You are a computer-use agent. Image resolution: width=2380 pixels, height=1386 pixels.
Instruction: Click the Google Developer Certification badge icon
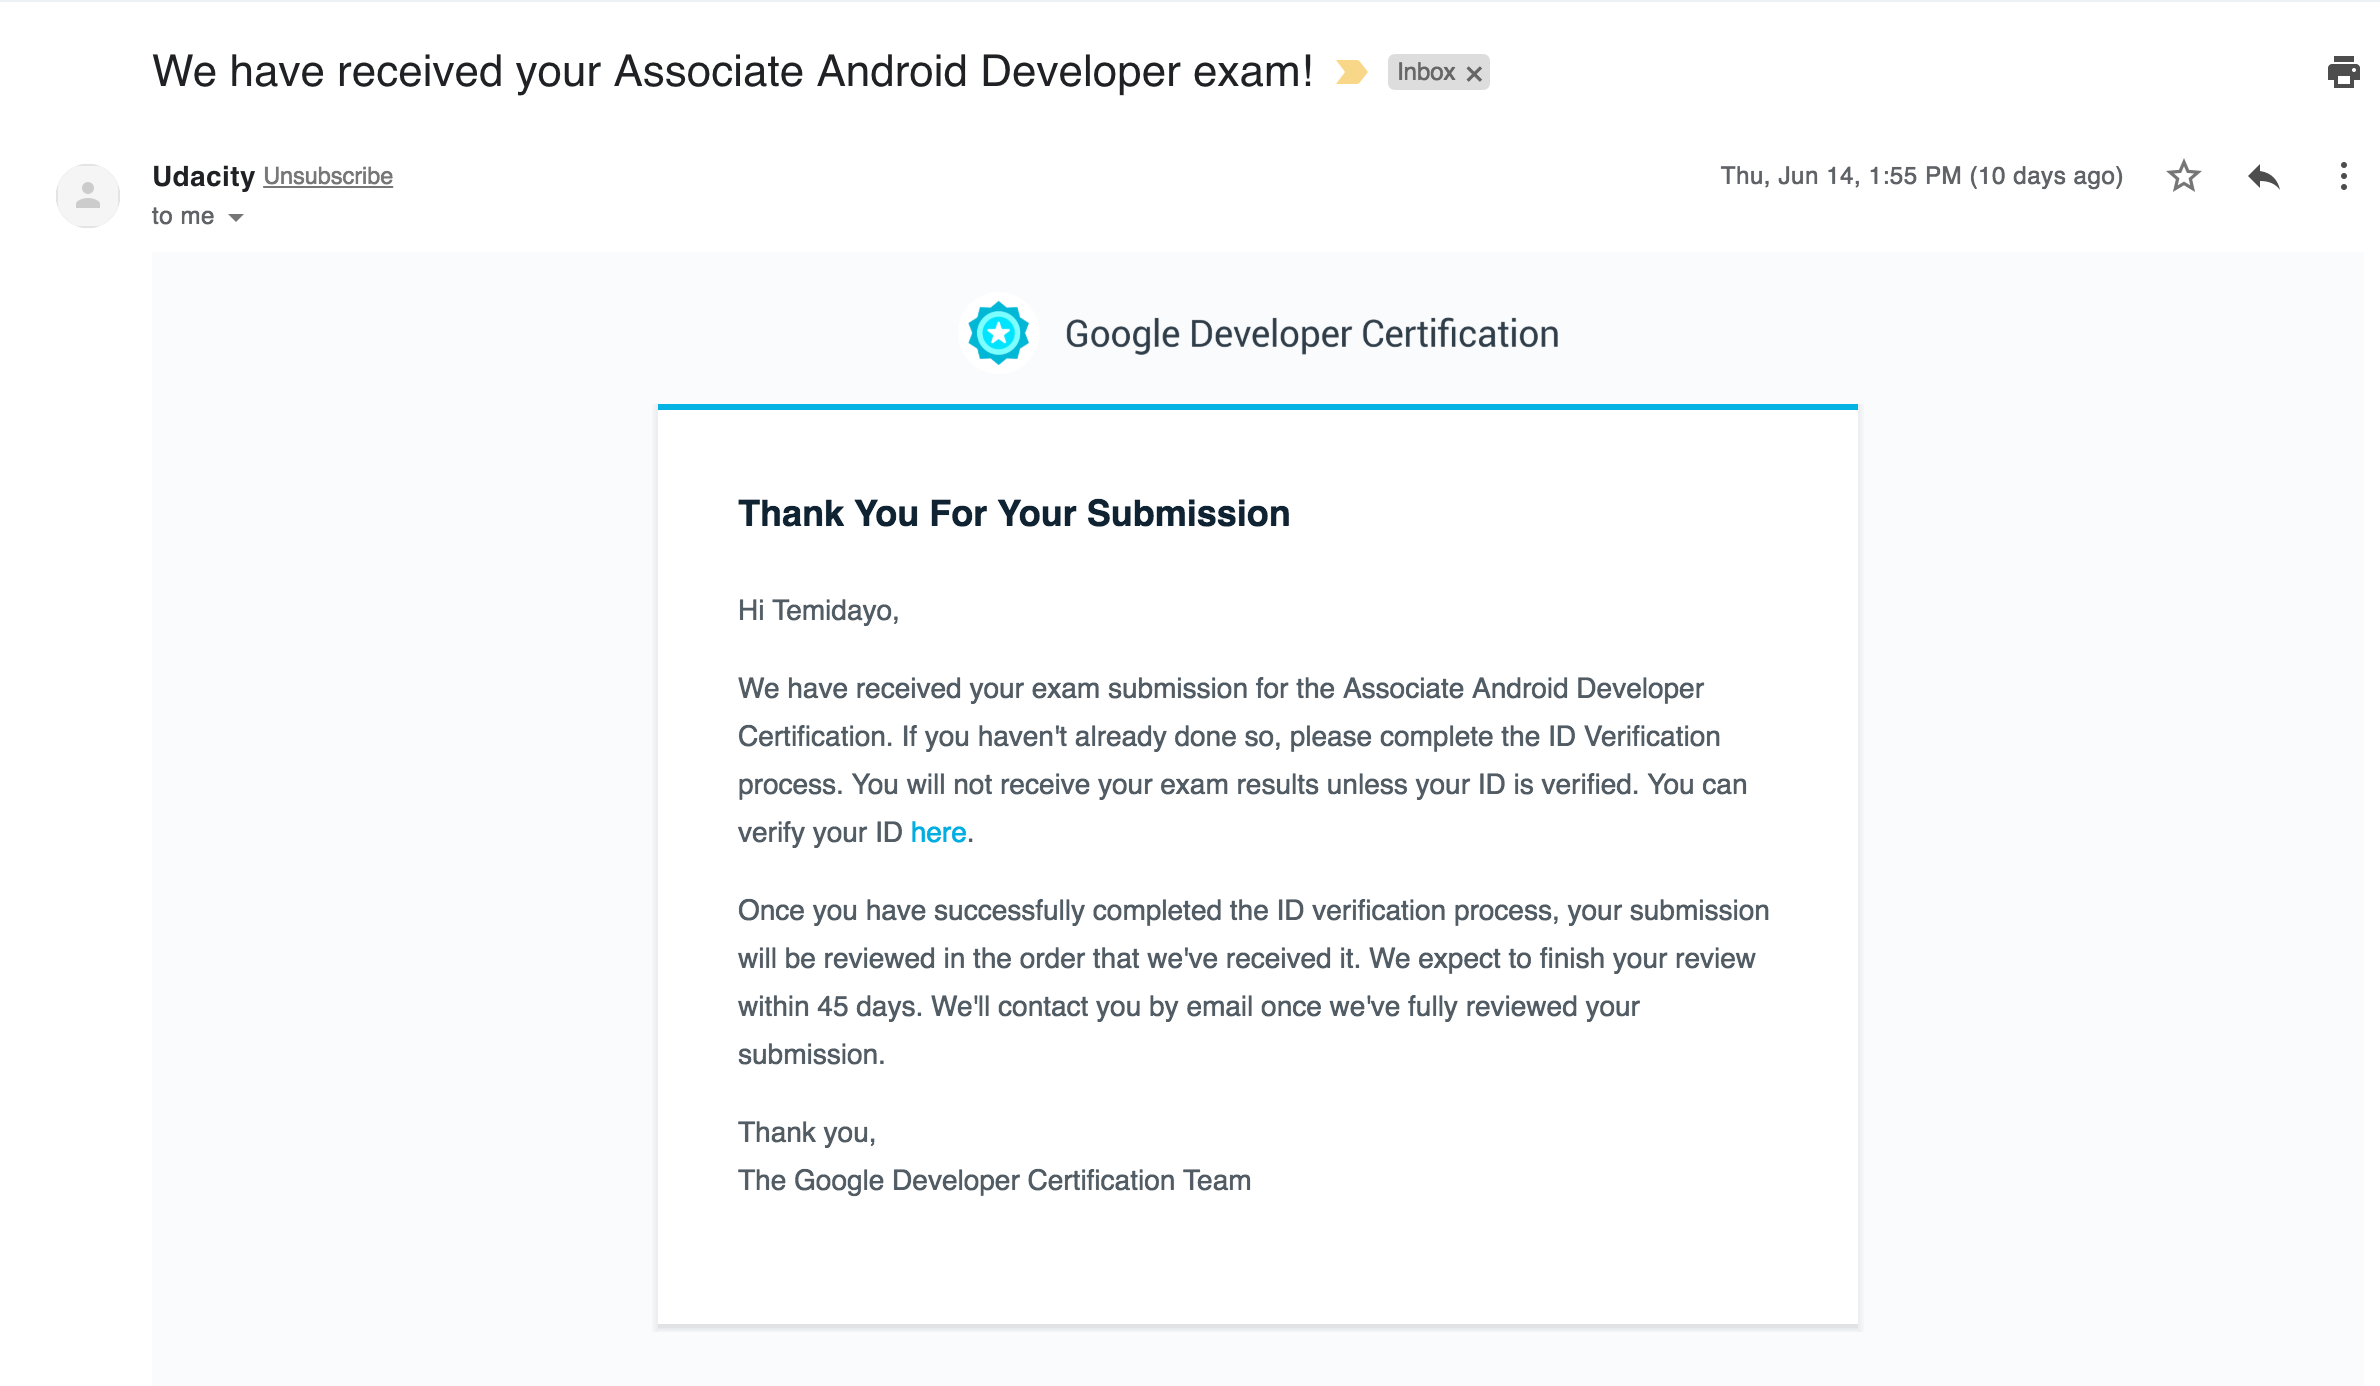point(998,333)
